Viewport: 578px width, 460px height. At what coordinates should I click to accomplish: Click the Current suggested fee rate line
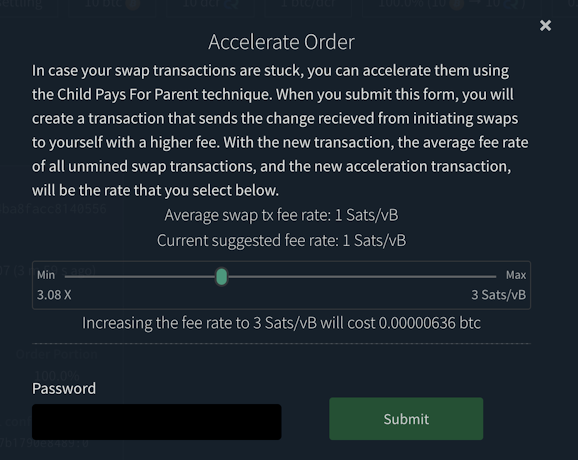(281, 240)
